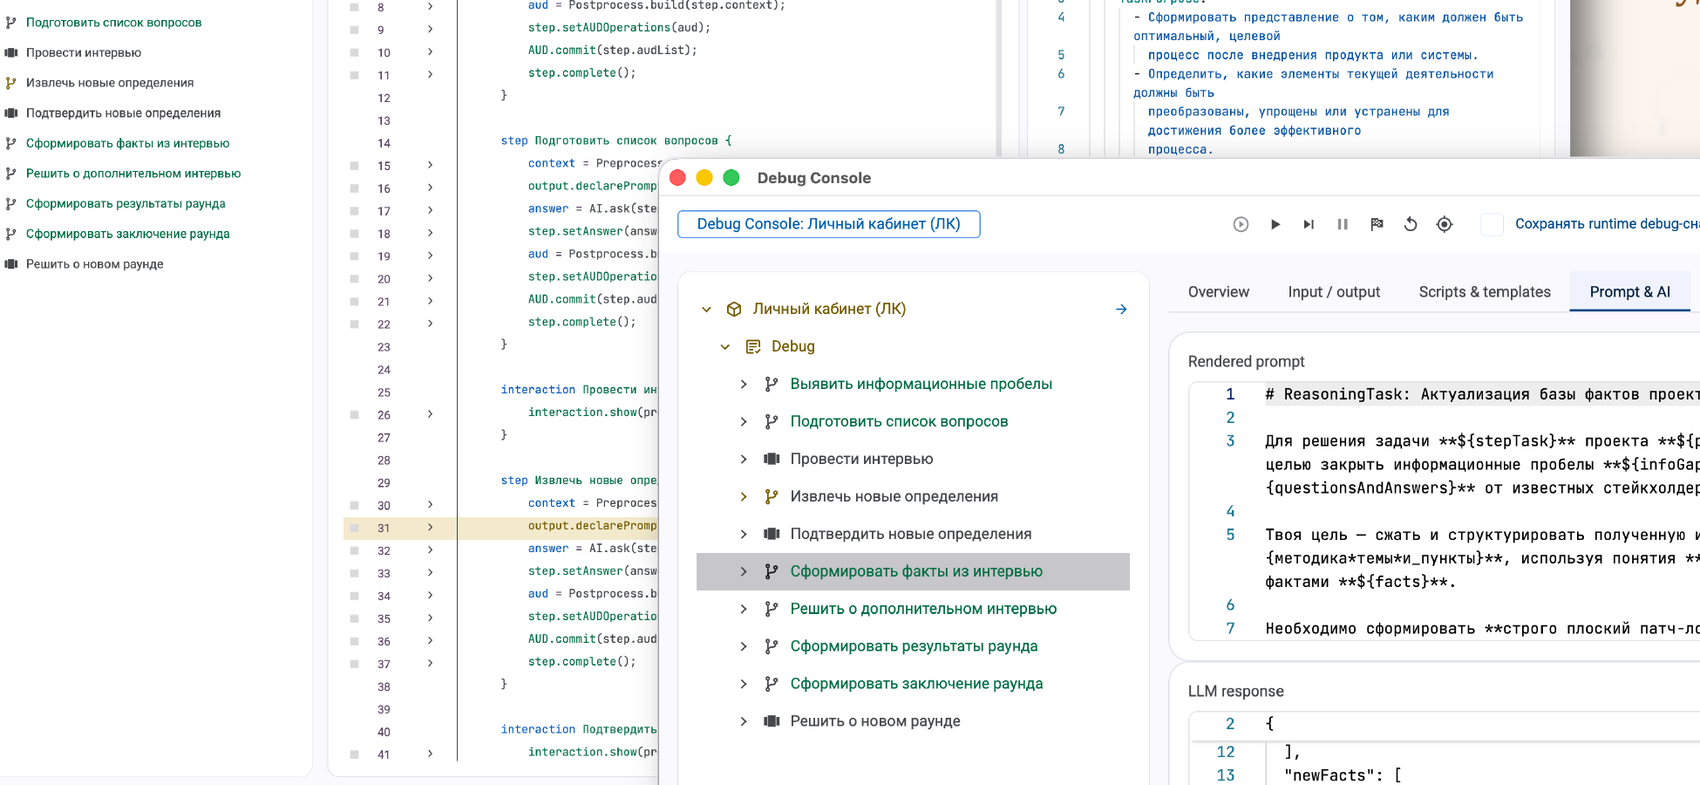Toggle breakpoint marker on code line 18
This screenshot has width=1700, height=785.
click(x=354, y=233)
